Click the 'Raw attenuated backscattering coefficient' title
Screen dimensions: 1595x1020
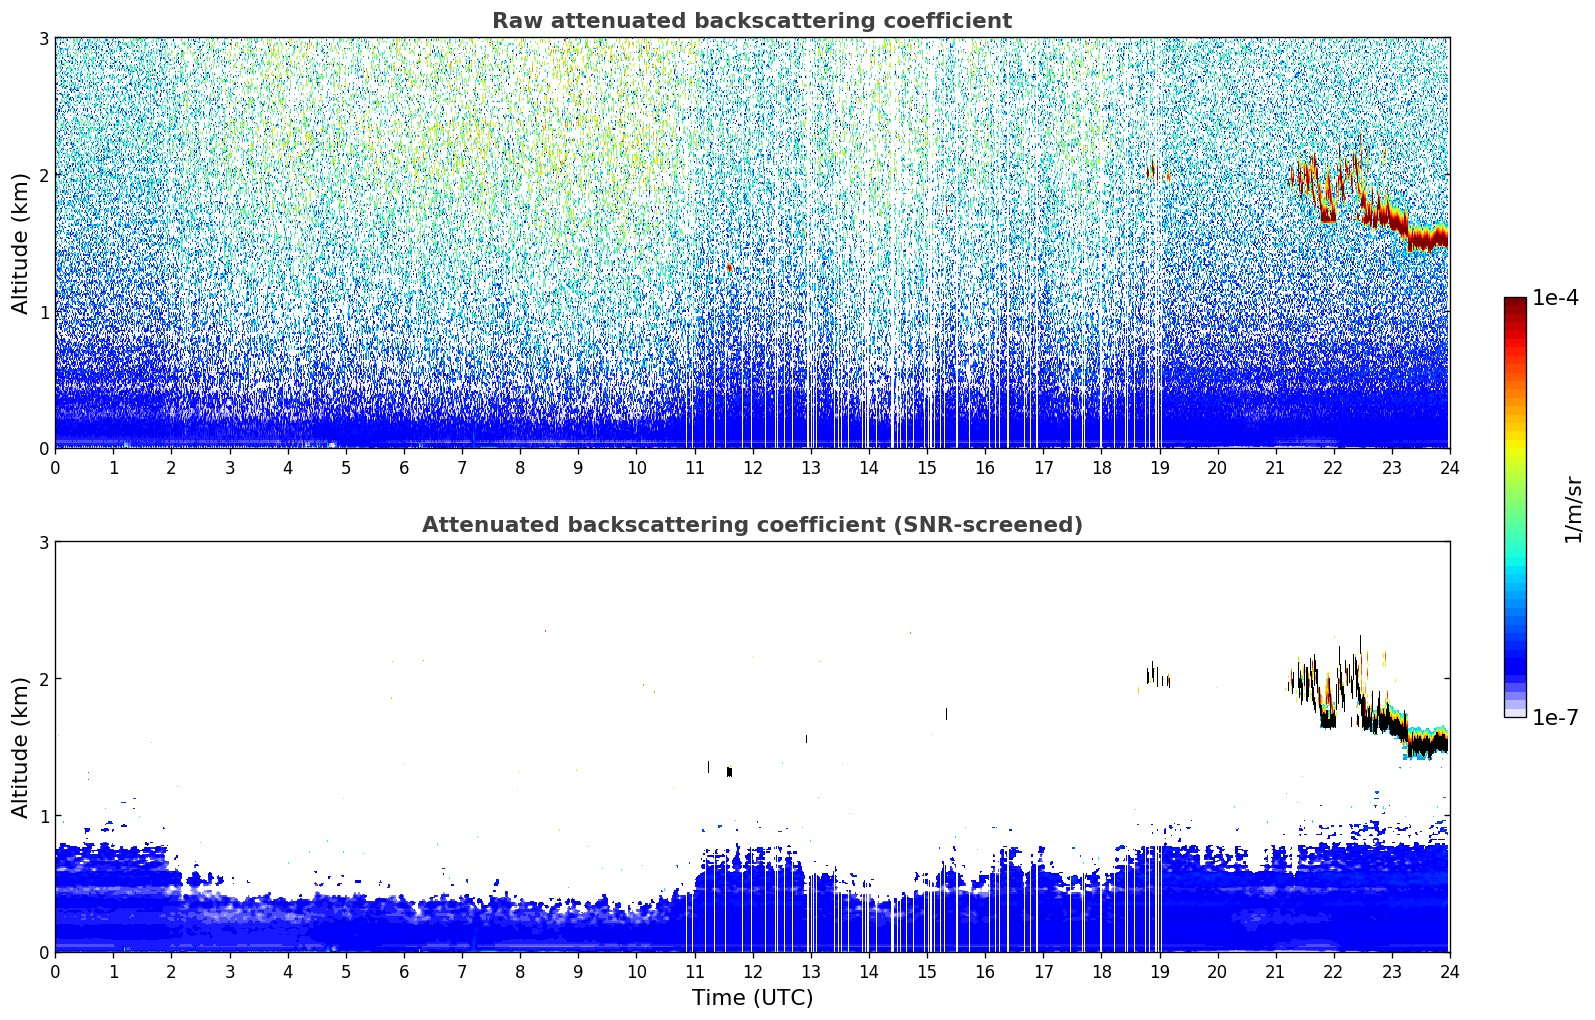tap(752, 21)
